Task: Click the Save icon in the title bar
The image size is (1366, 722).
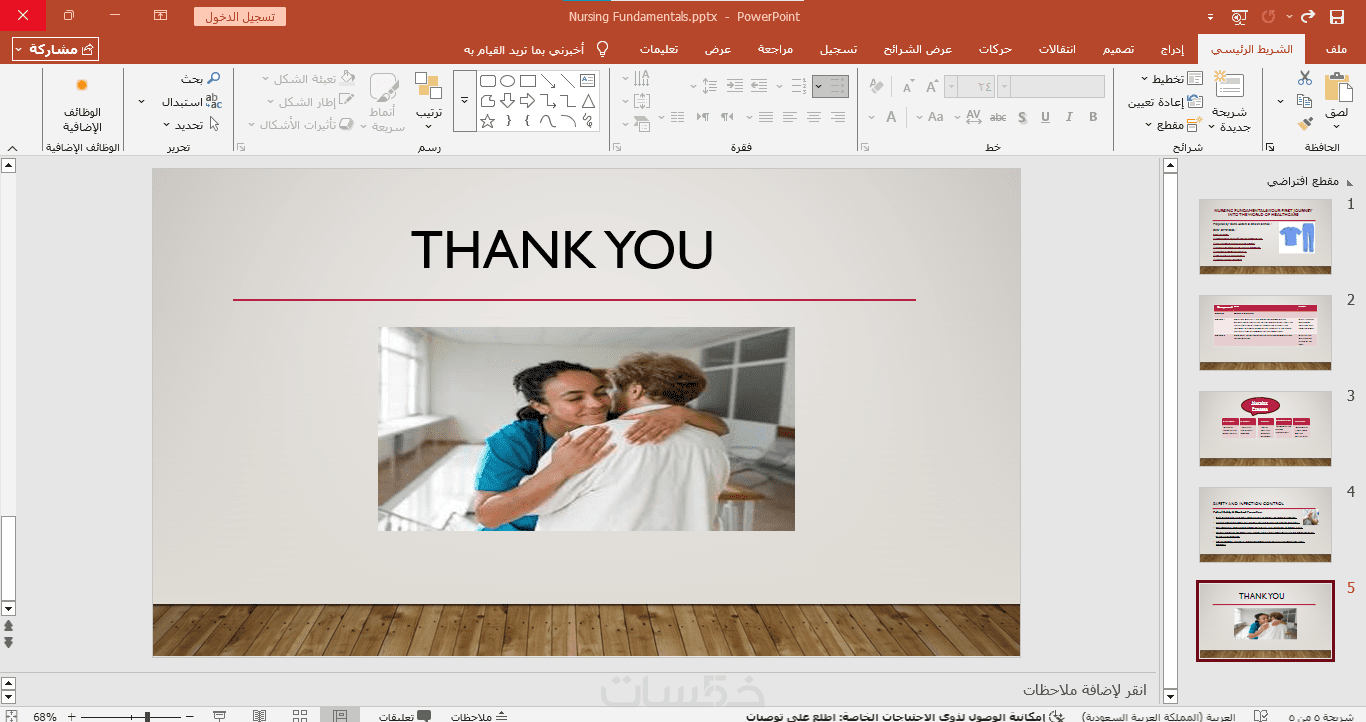Action: point(1337,17)
